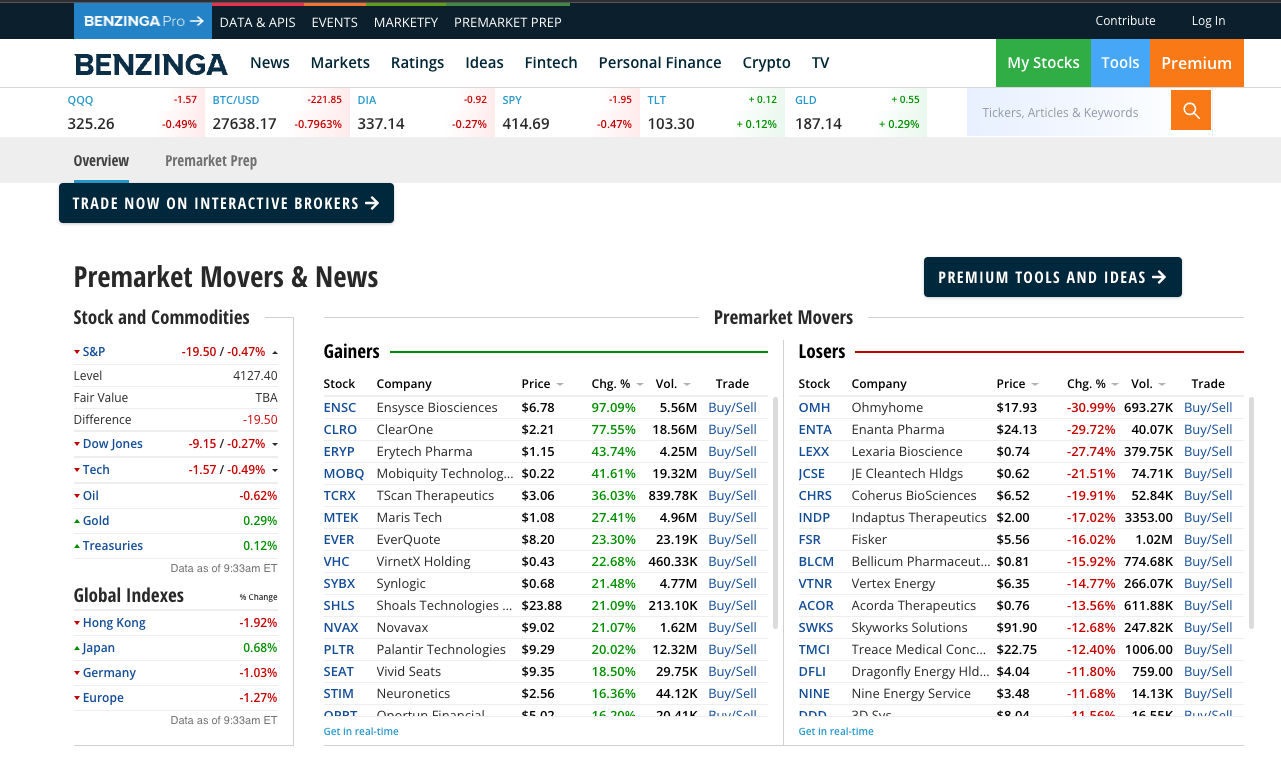Open PLTR ticker in Gainers

click(x=339, y=650)
